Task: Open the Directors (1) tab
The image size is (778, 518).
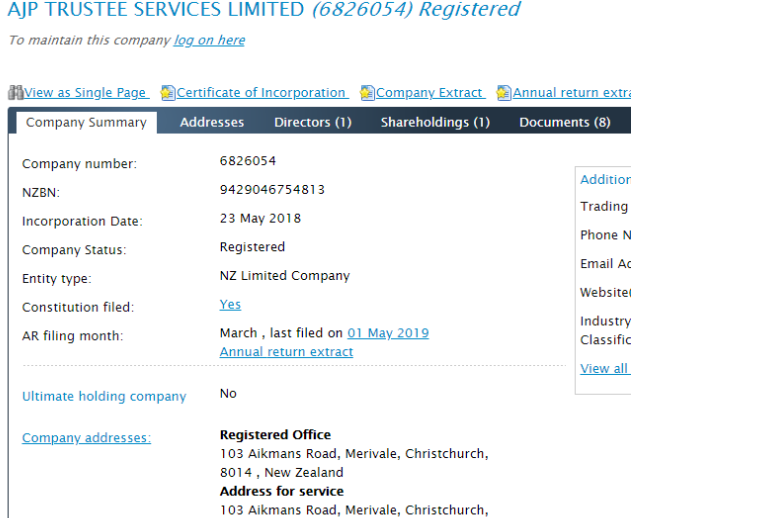Action: (313, 122)
